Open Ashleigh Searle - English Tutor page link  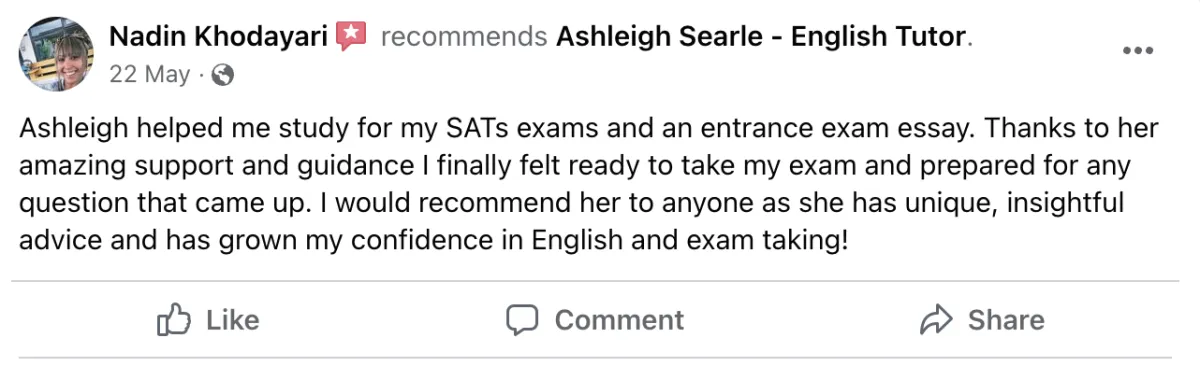[x=762, y=38]
